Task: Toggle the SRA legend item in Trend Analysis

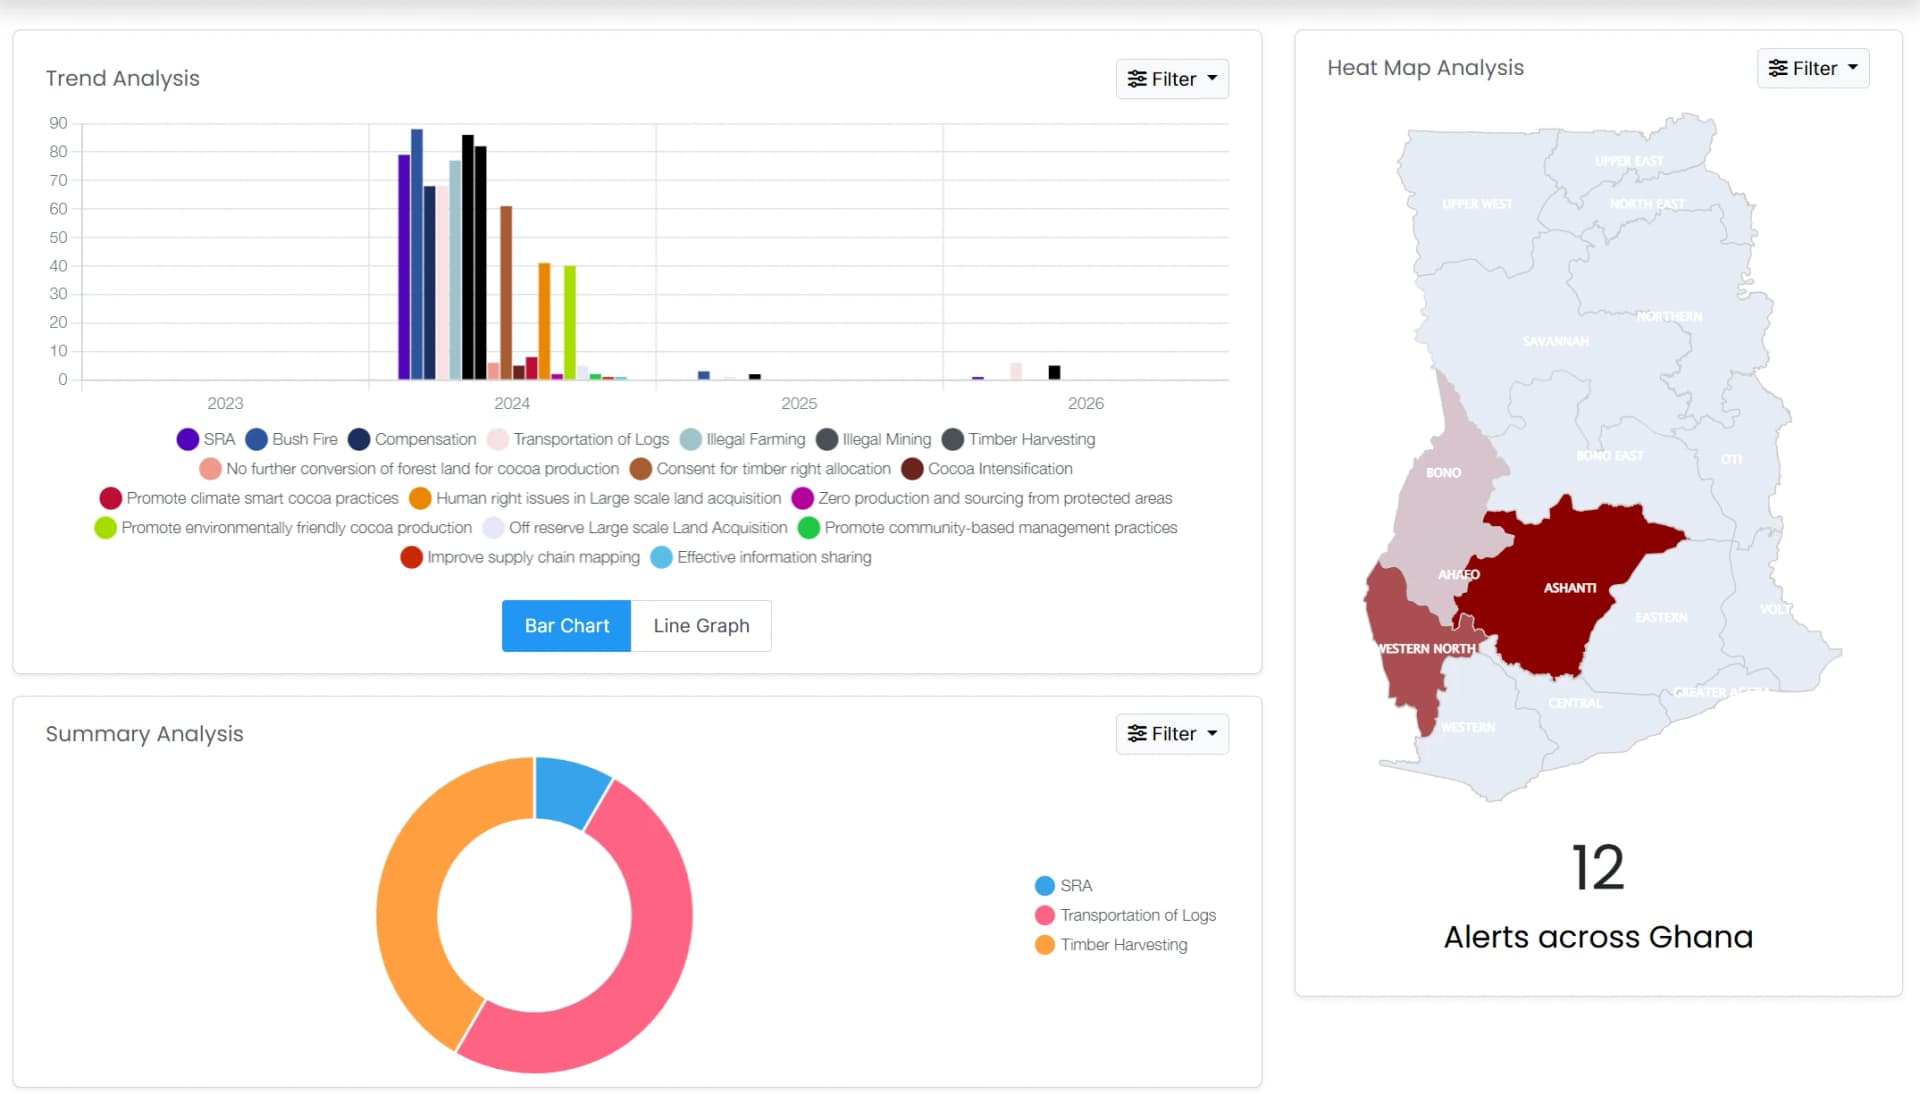Action: click(x=206, y=439)
